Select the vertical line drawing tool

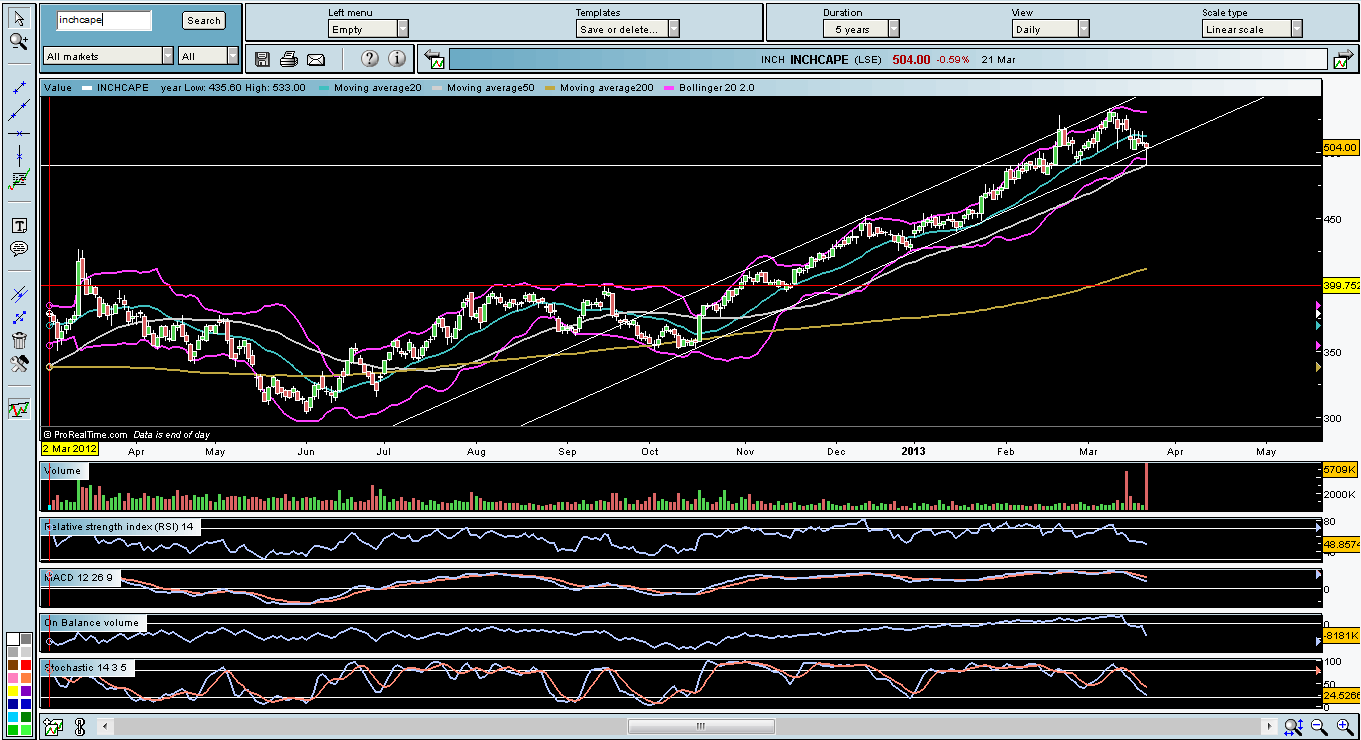click(x=19, y=157)
